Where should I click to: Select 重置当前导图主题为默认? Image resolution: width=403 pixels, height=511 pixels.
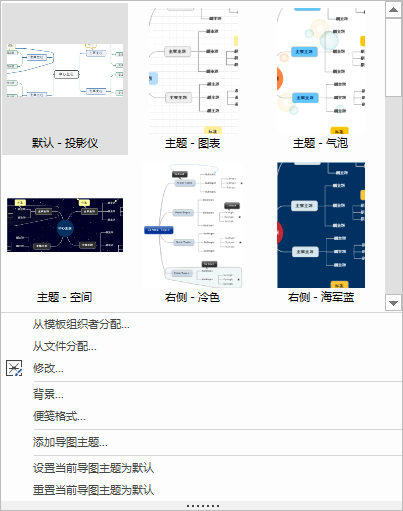pyautogui.click(x=93, y=490)
